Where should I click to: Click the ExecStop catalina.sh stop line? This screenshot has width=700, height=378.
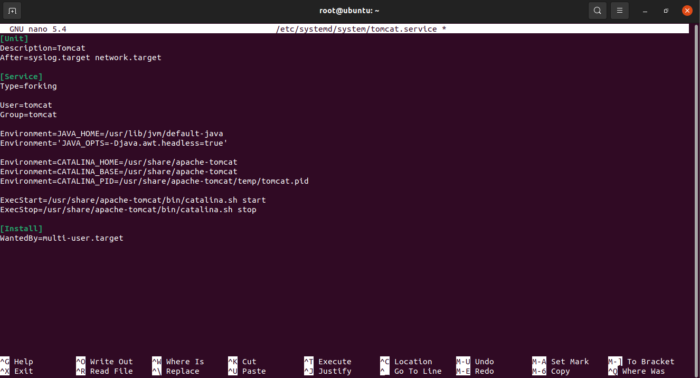point(128,210)
